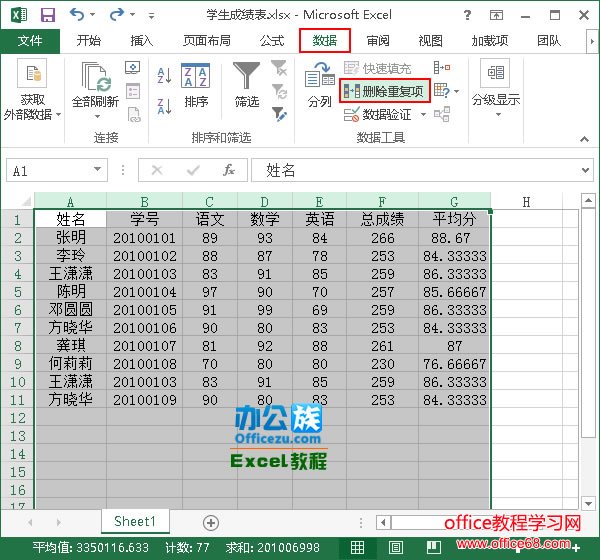The height and width of the screenshot is (560, 600).
Task: Sort descending with the Z to A icon
Action: [165, 106]
